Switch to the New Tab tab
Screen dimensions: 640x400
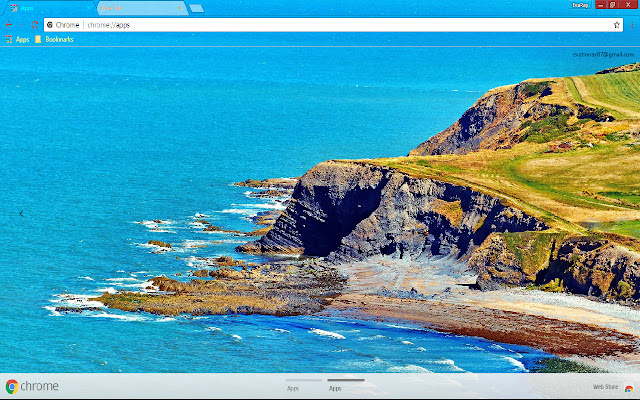(x=142, y=8)
